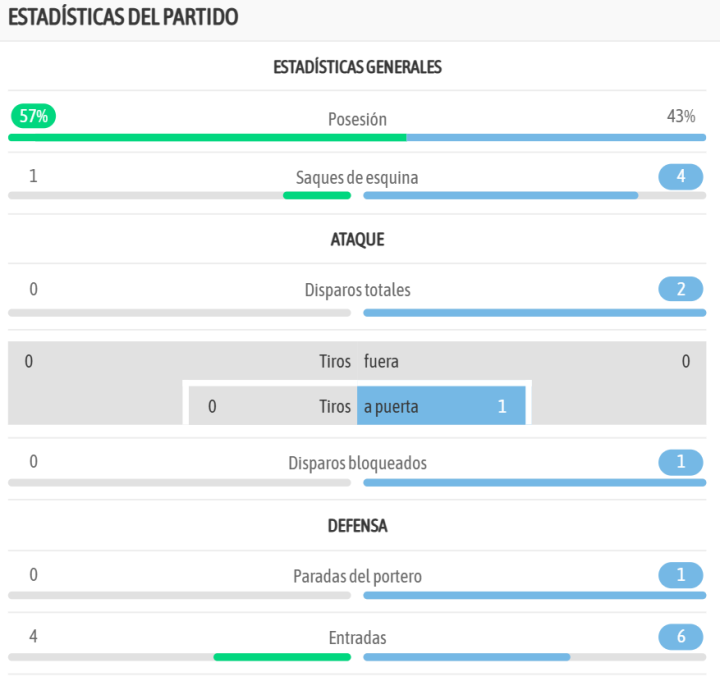Viewport: 720px width, 681px height.
Task: Click the green Entradas bar
Action: point(282,657)
